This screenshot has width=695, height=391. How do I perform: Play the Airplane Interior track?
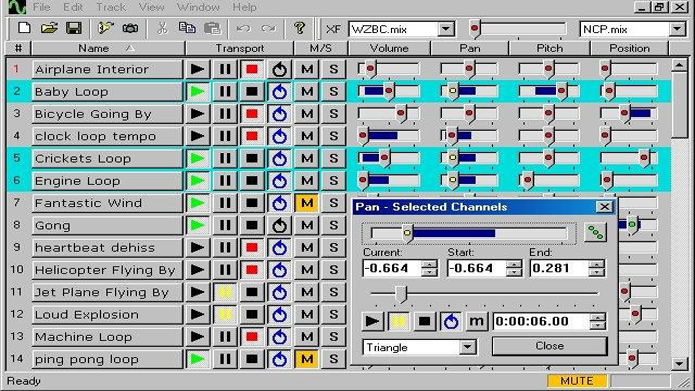coord(197,69)
